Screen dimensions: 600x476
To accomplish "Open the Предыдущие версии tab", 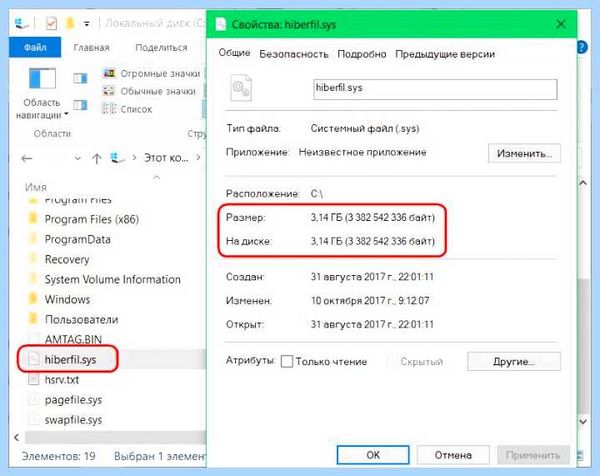I will tap(445, 54).
